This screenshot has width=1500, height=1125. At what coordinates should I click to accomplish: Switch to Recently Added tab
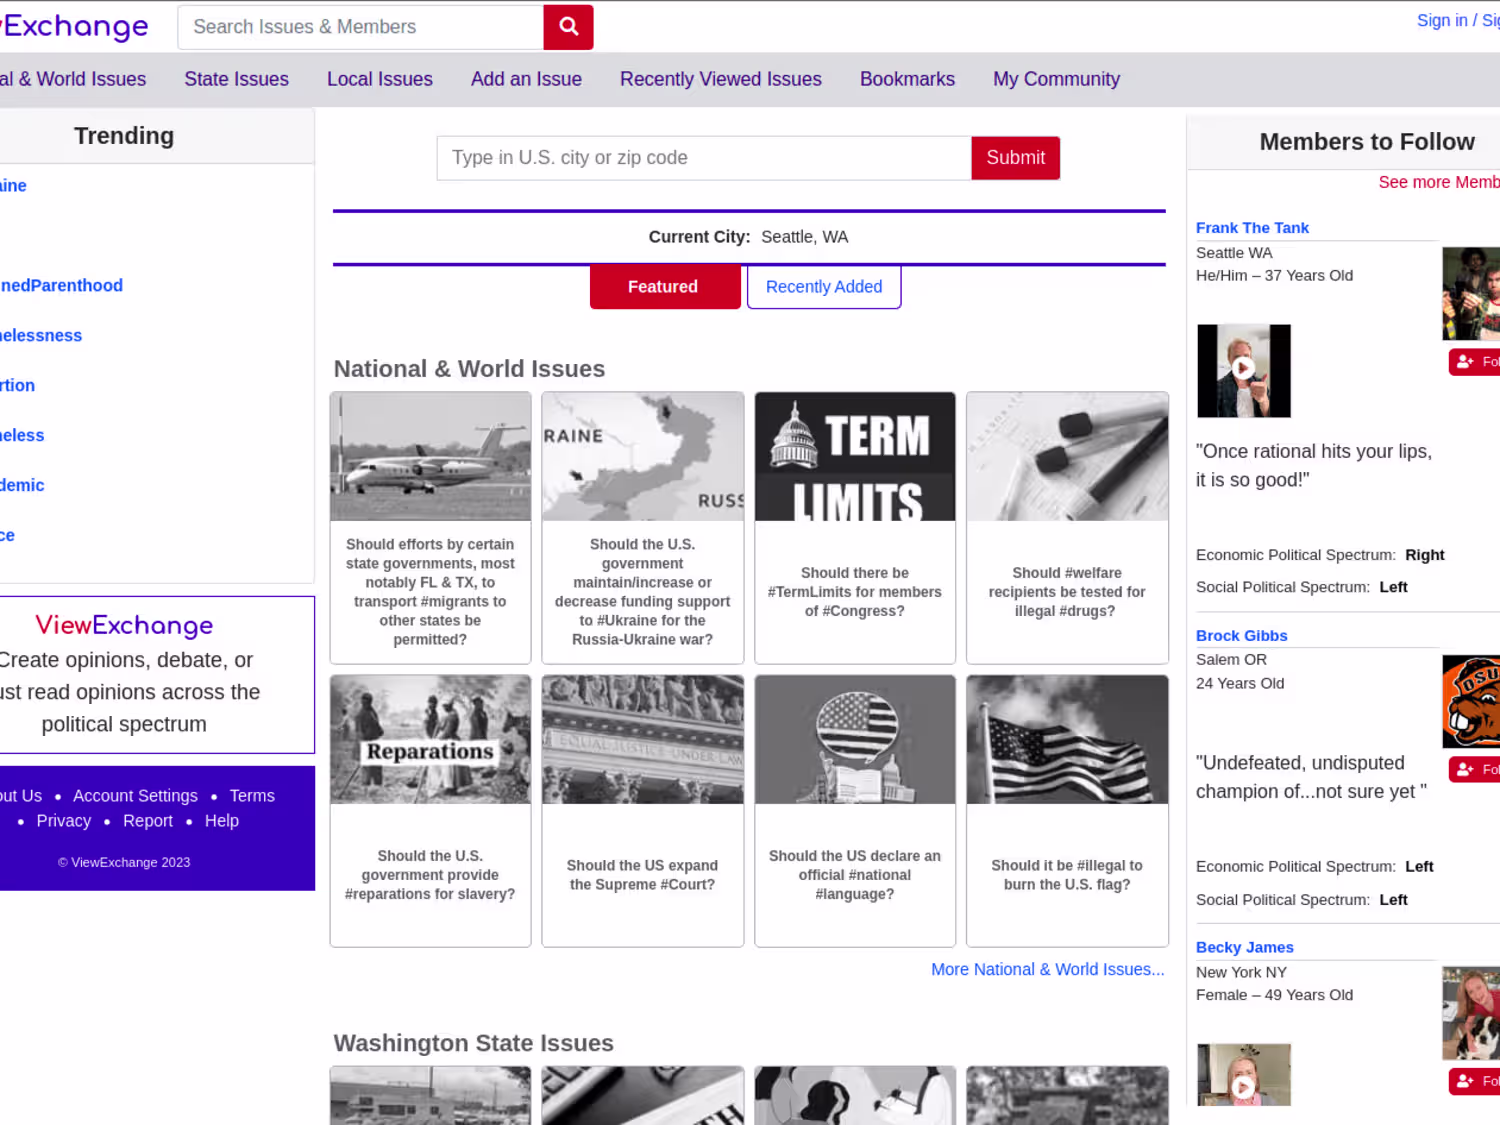click(x=824, y=287)
